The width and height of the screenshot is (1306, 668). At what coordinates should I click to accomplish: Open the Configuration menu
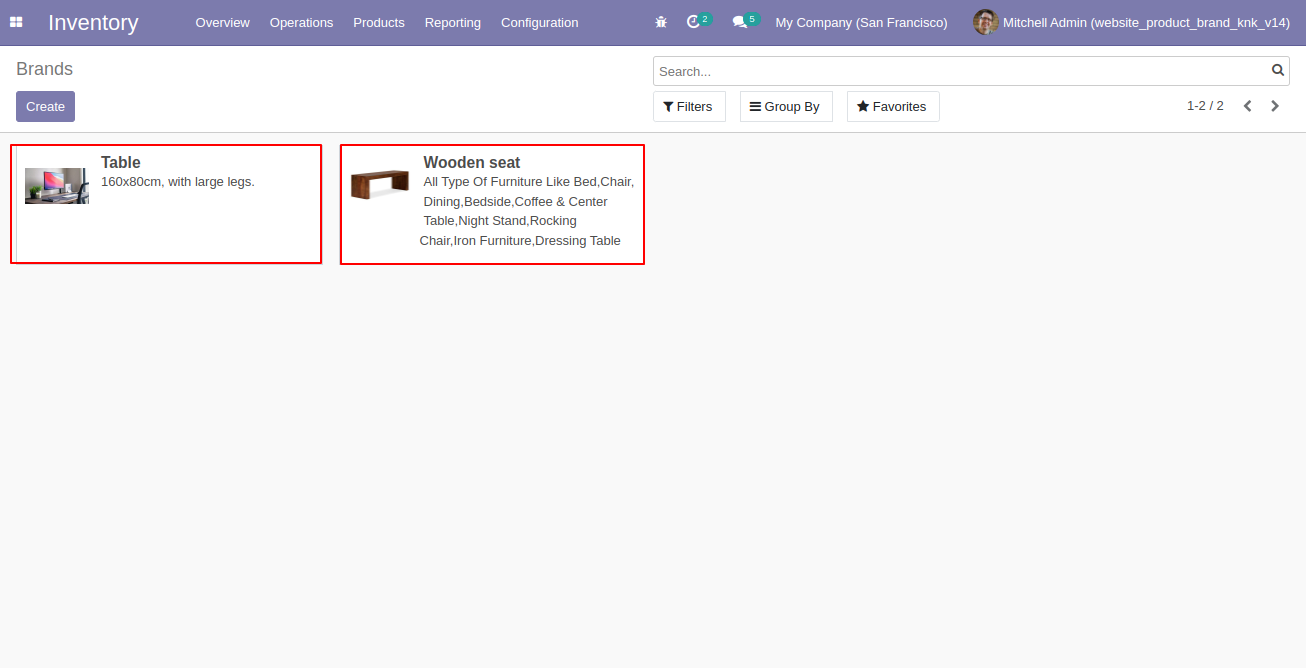tap(539, 22)
